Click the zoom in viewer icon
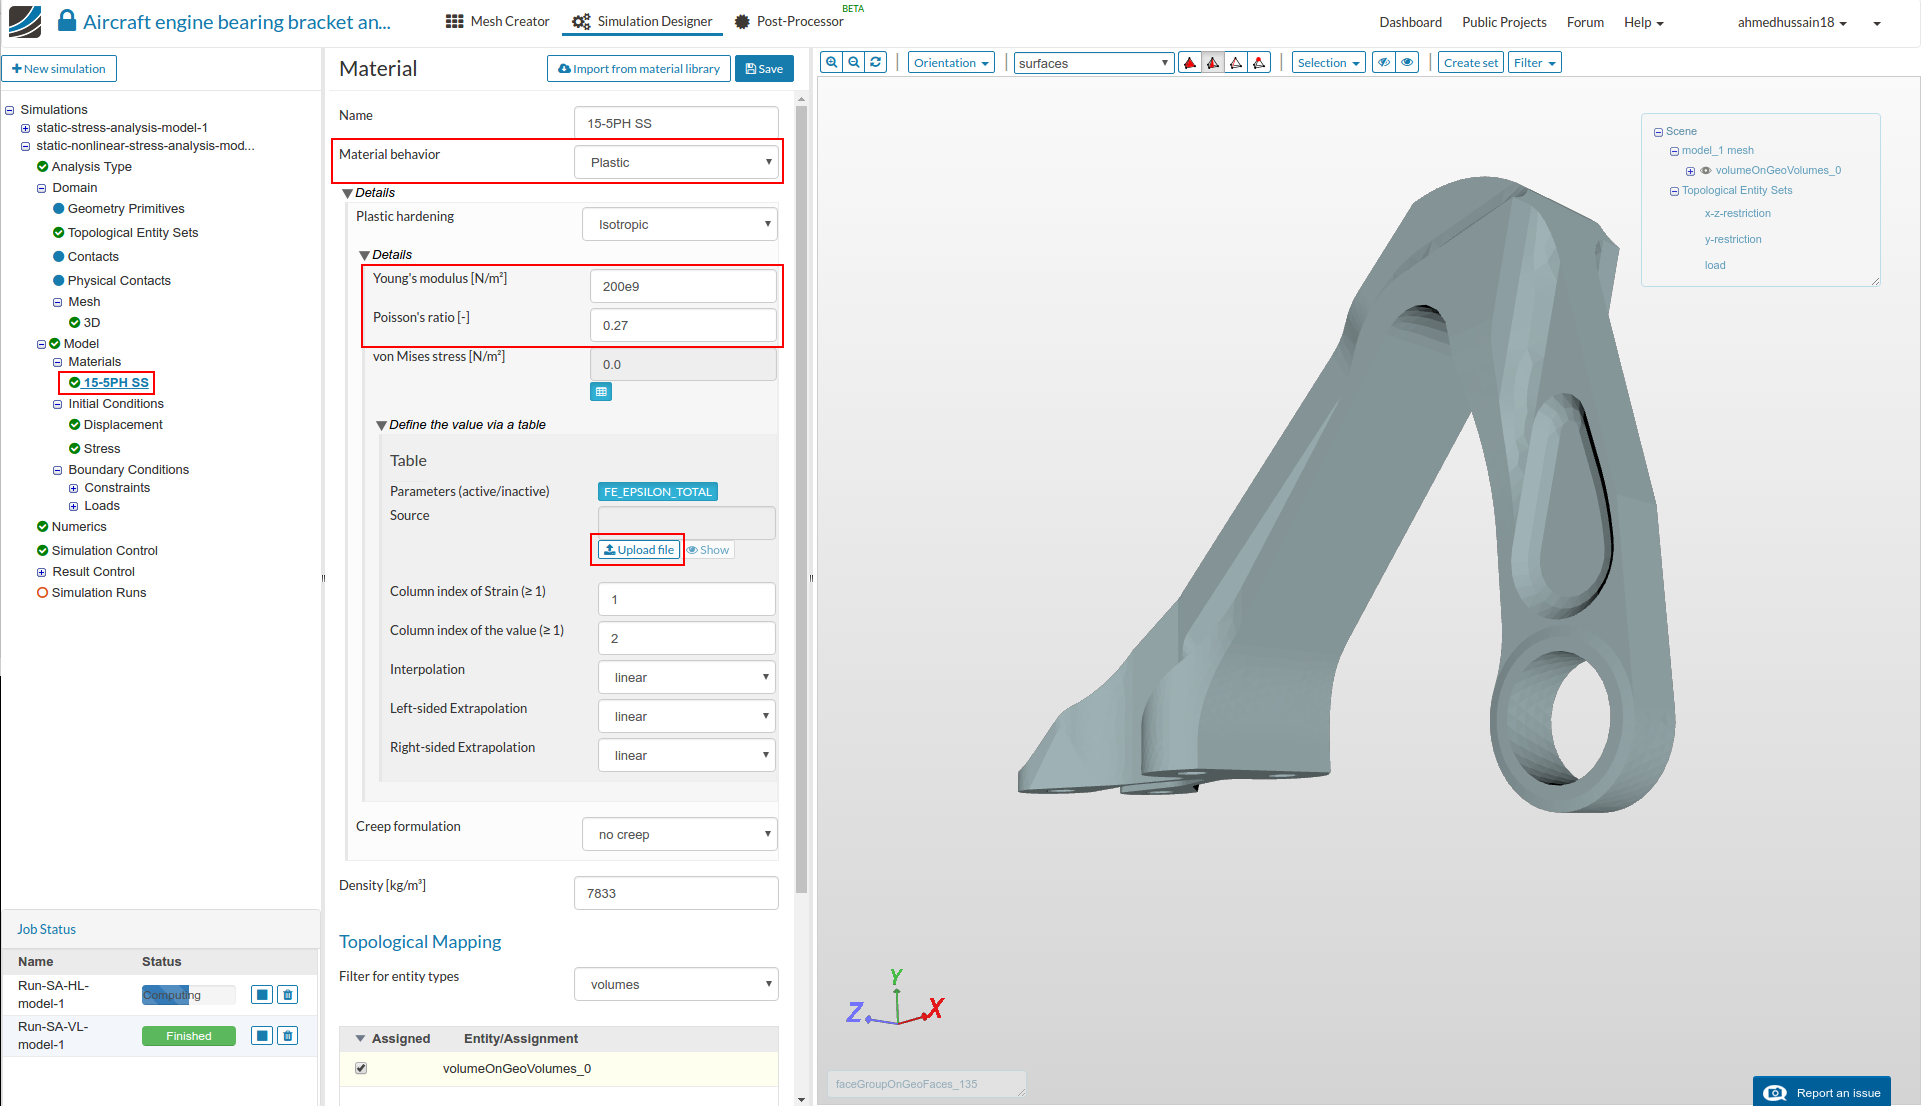 click(831, 63)
